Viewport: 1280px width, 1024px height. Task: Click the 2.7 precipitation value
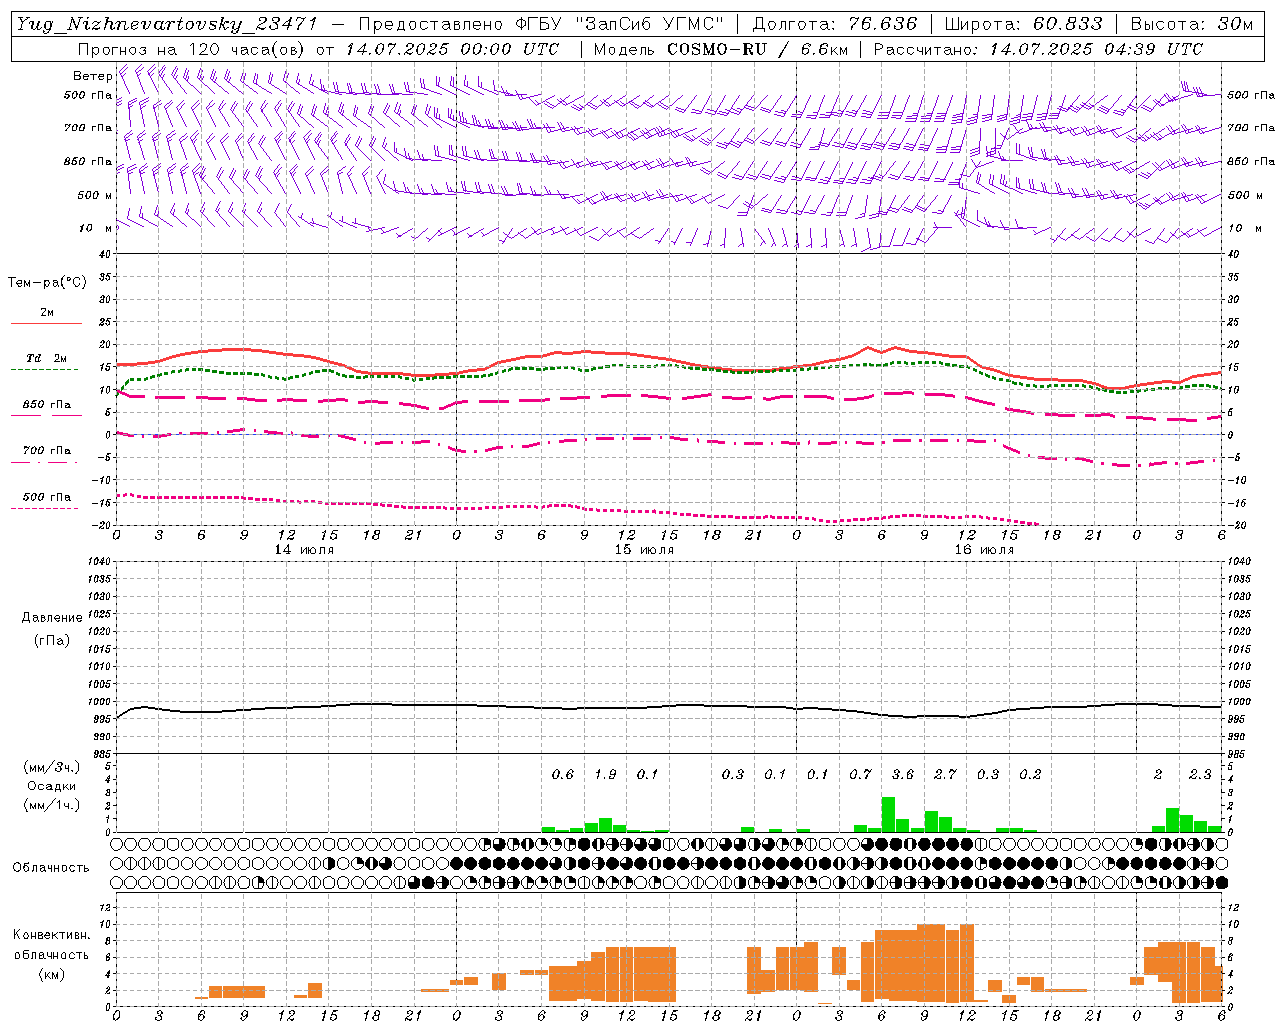tap(945, 774)
